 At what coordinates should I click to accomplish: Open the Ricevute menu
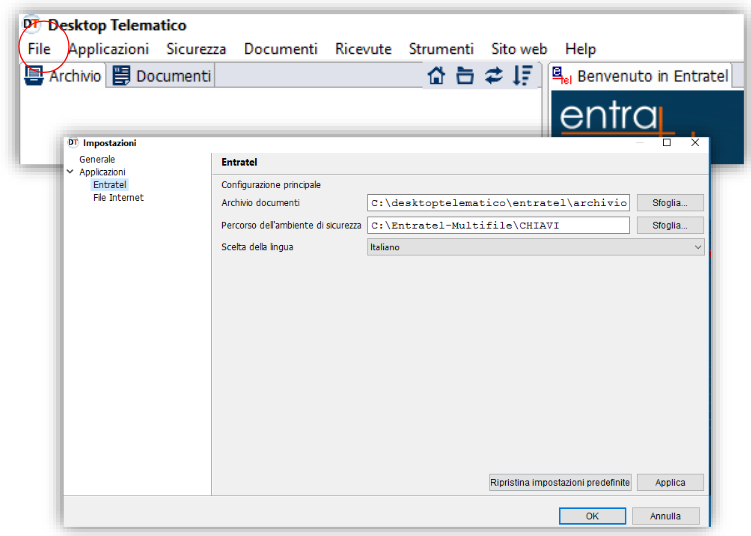363,49
